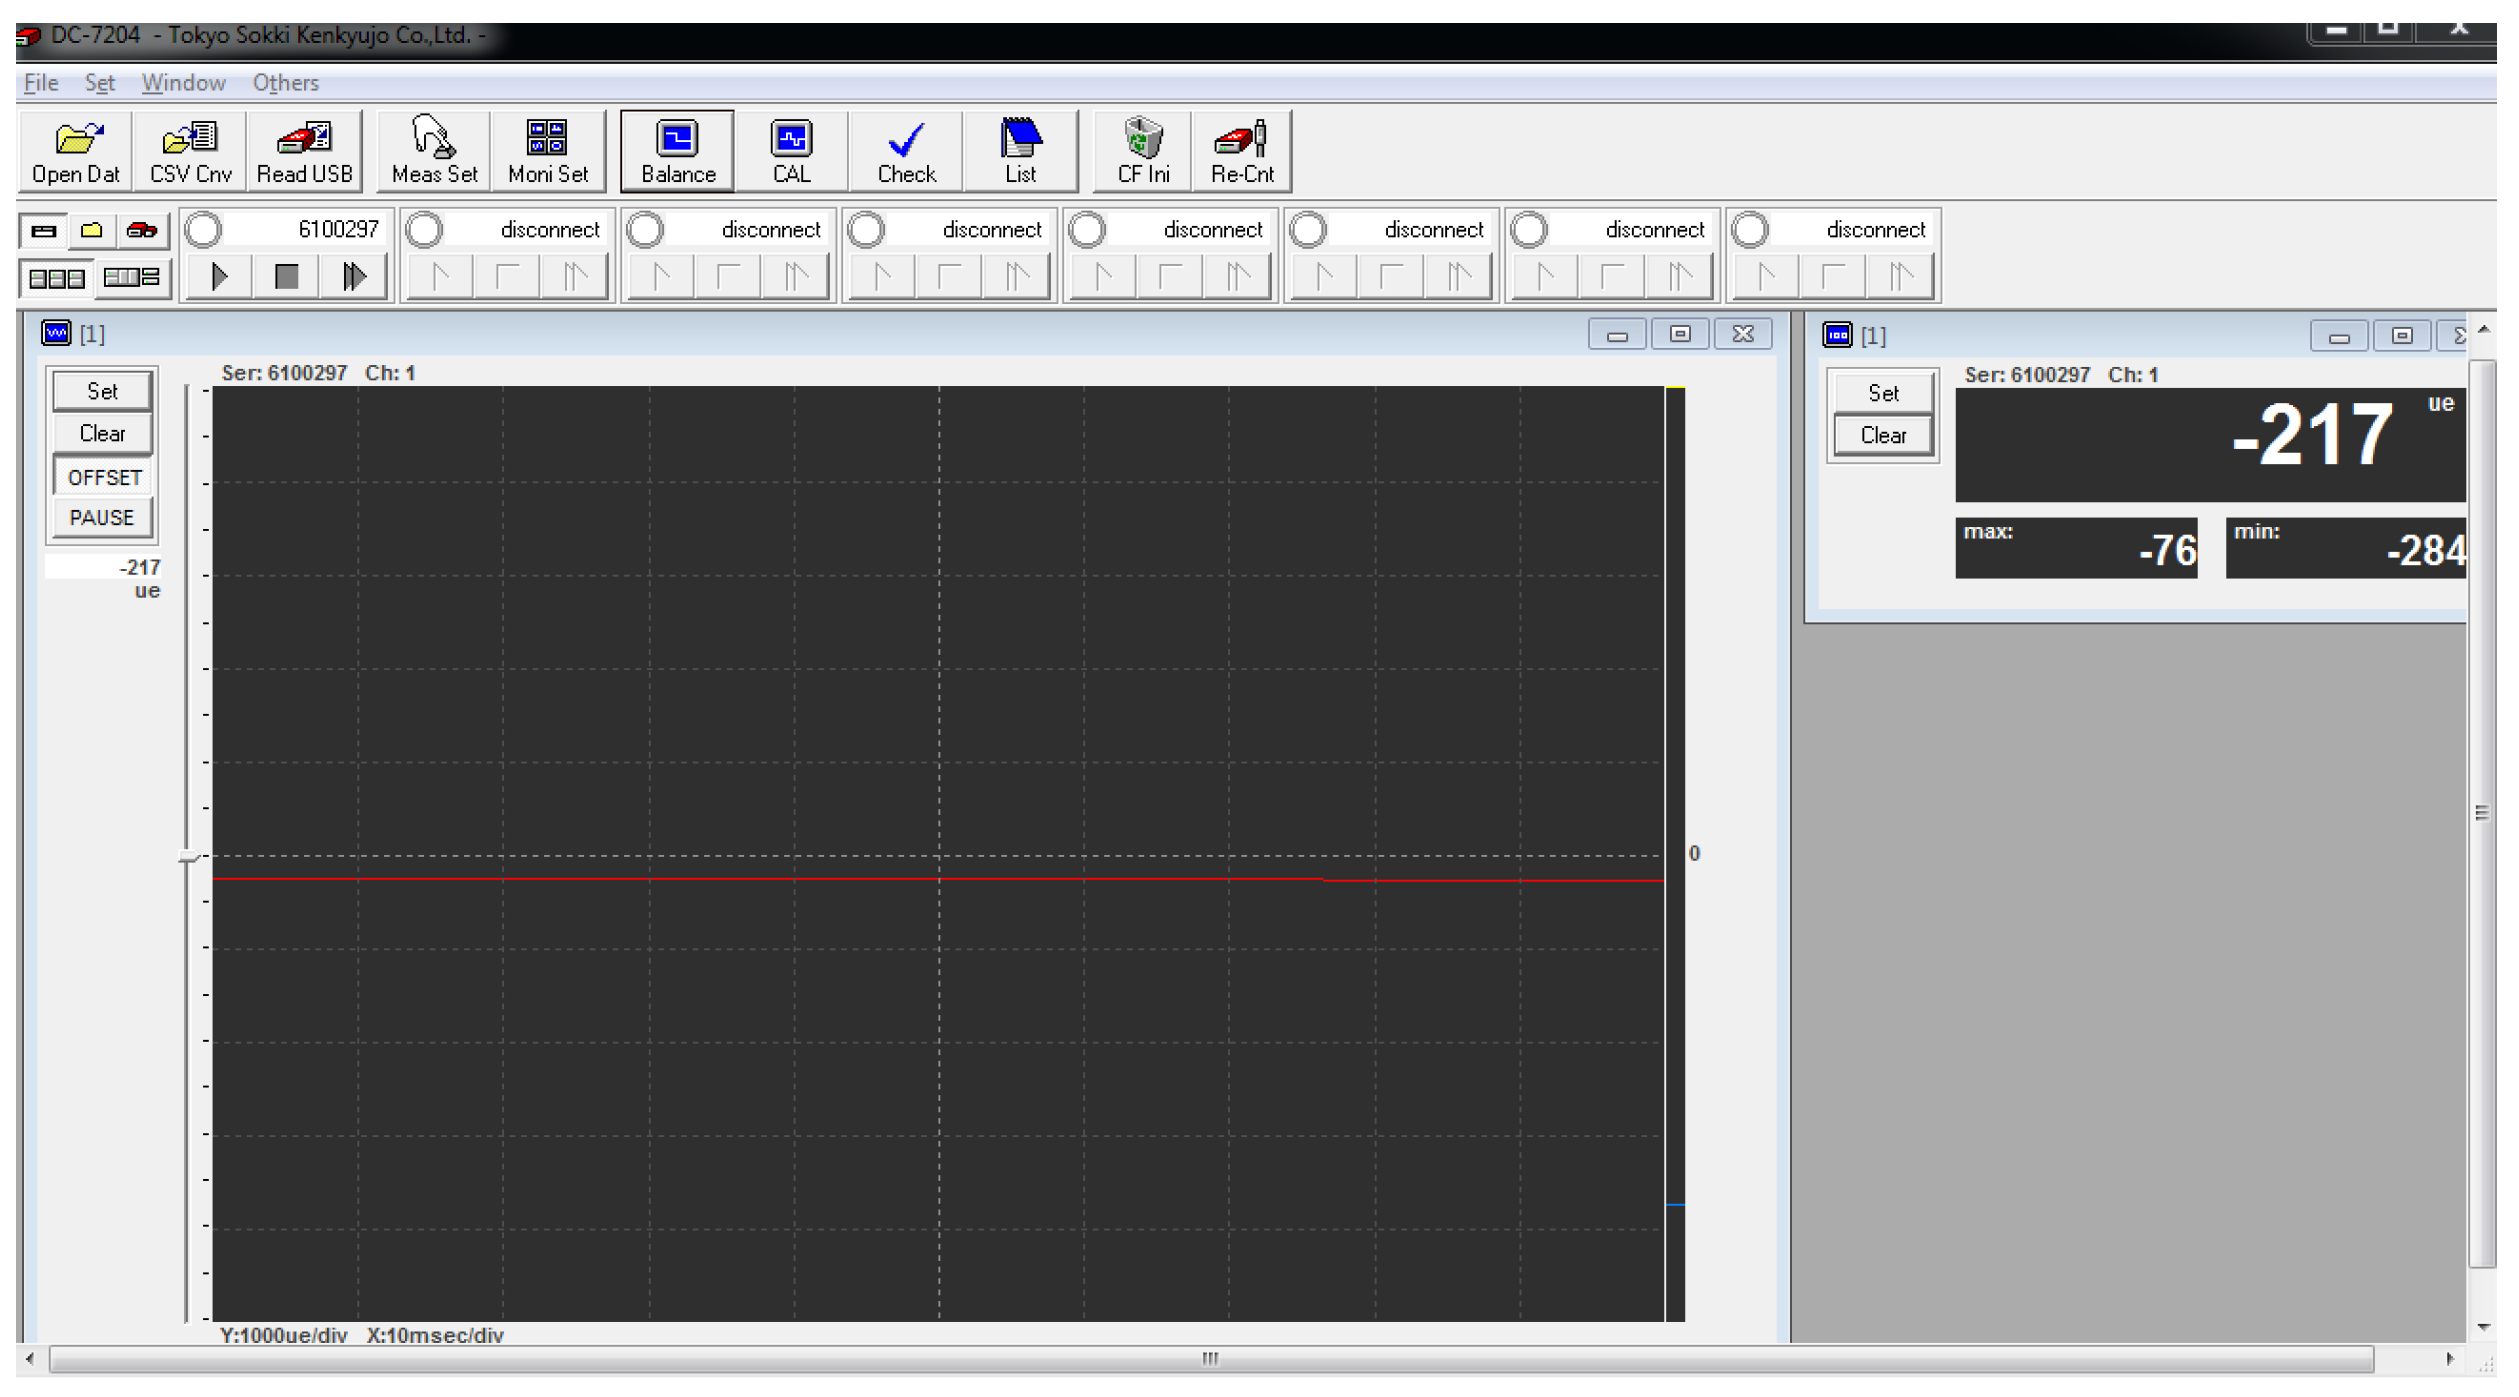Viewport: 2519px width, 1397px height.
Task: Open Meas Set measurement settings
Action: 434,150
